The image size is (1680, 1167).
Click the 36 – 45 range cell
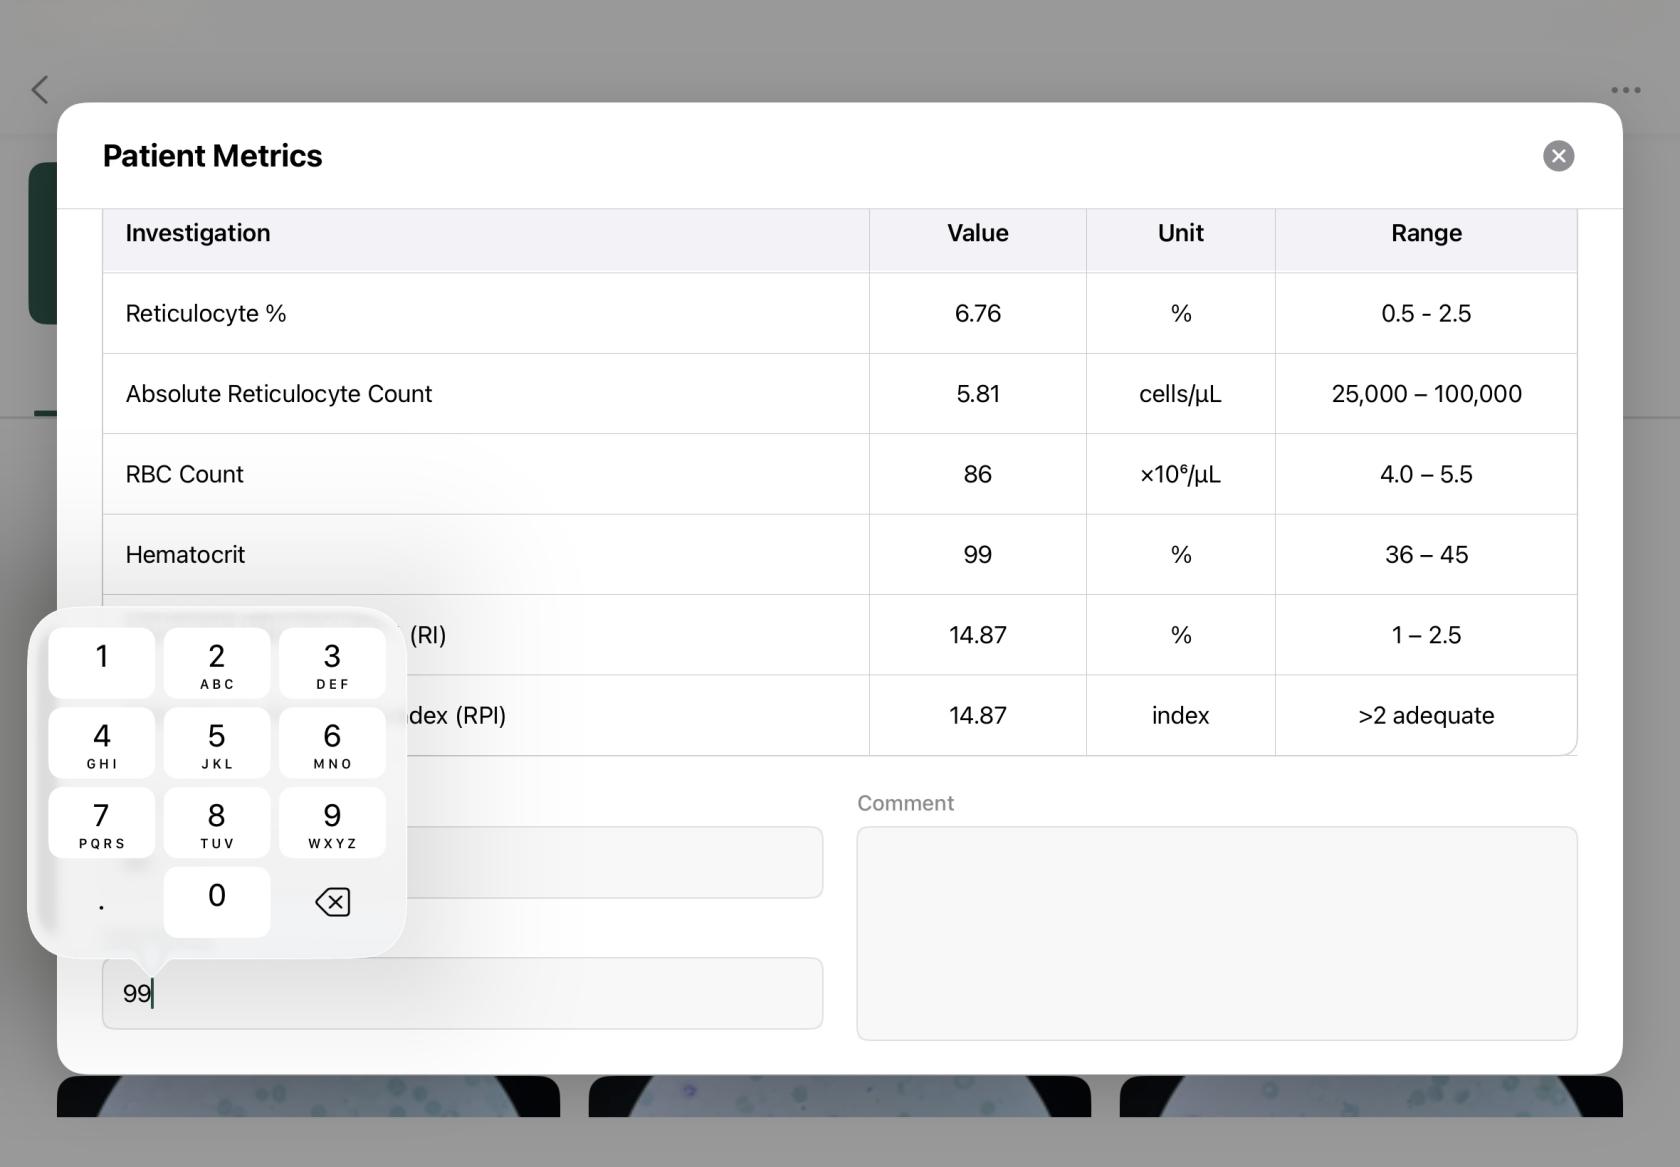(1426, 555)
